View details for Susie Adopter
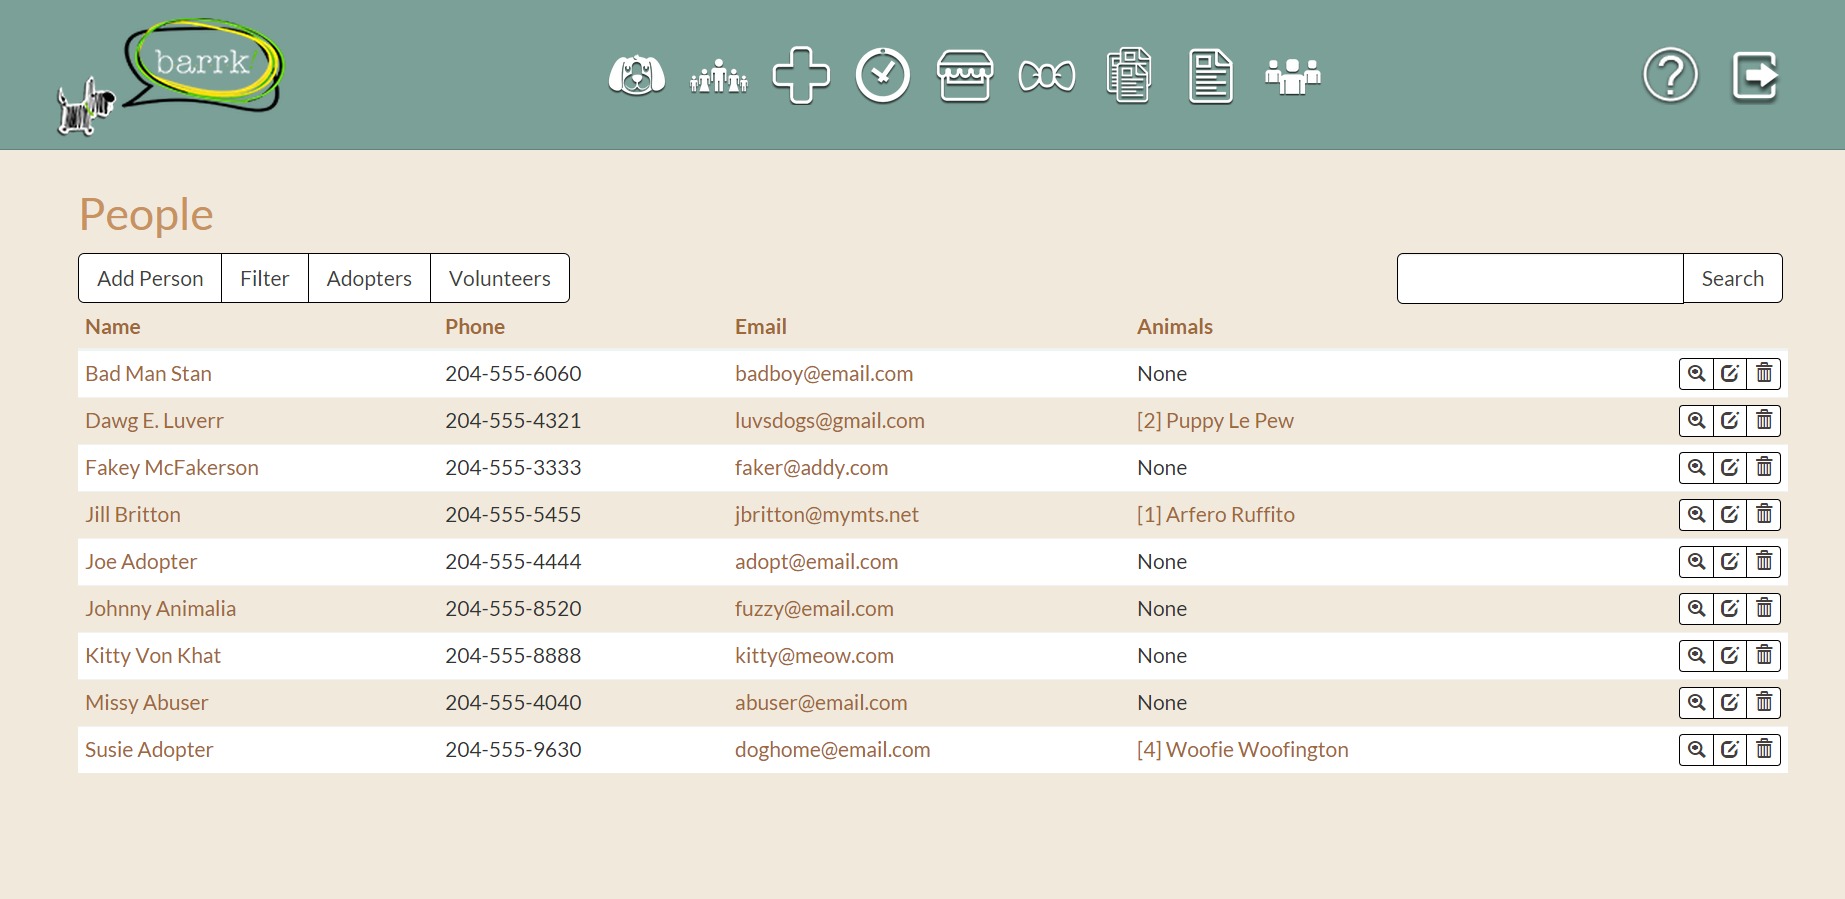Viewport: 1845px width, 899px height. point(1696,750)
